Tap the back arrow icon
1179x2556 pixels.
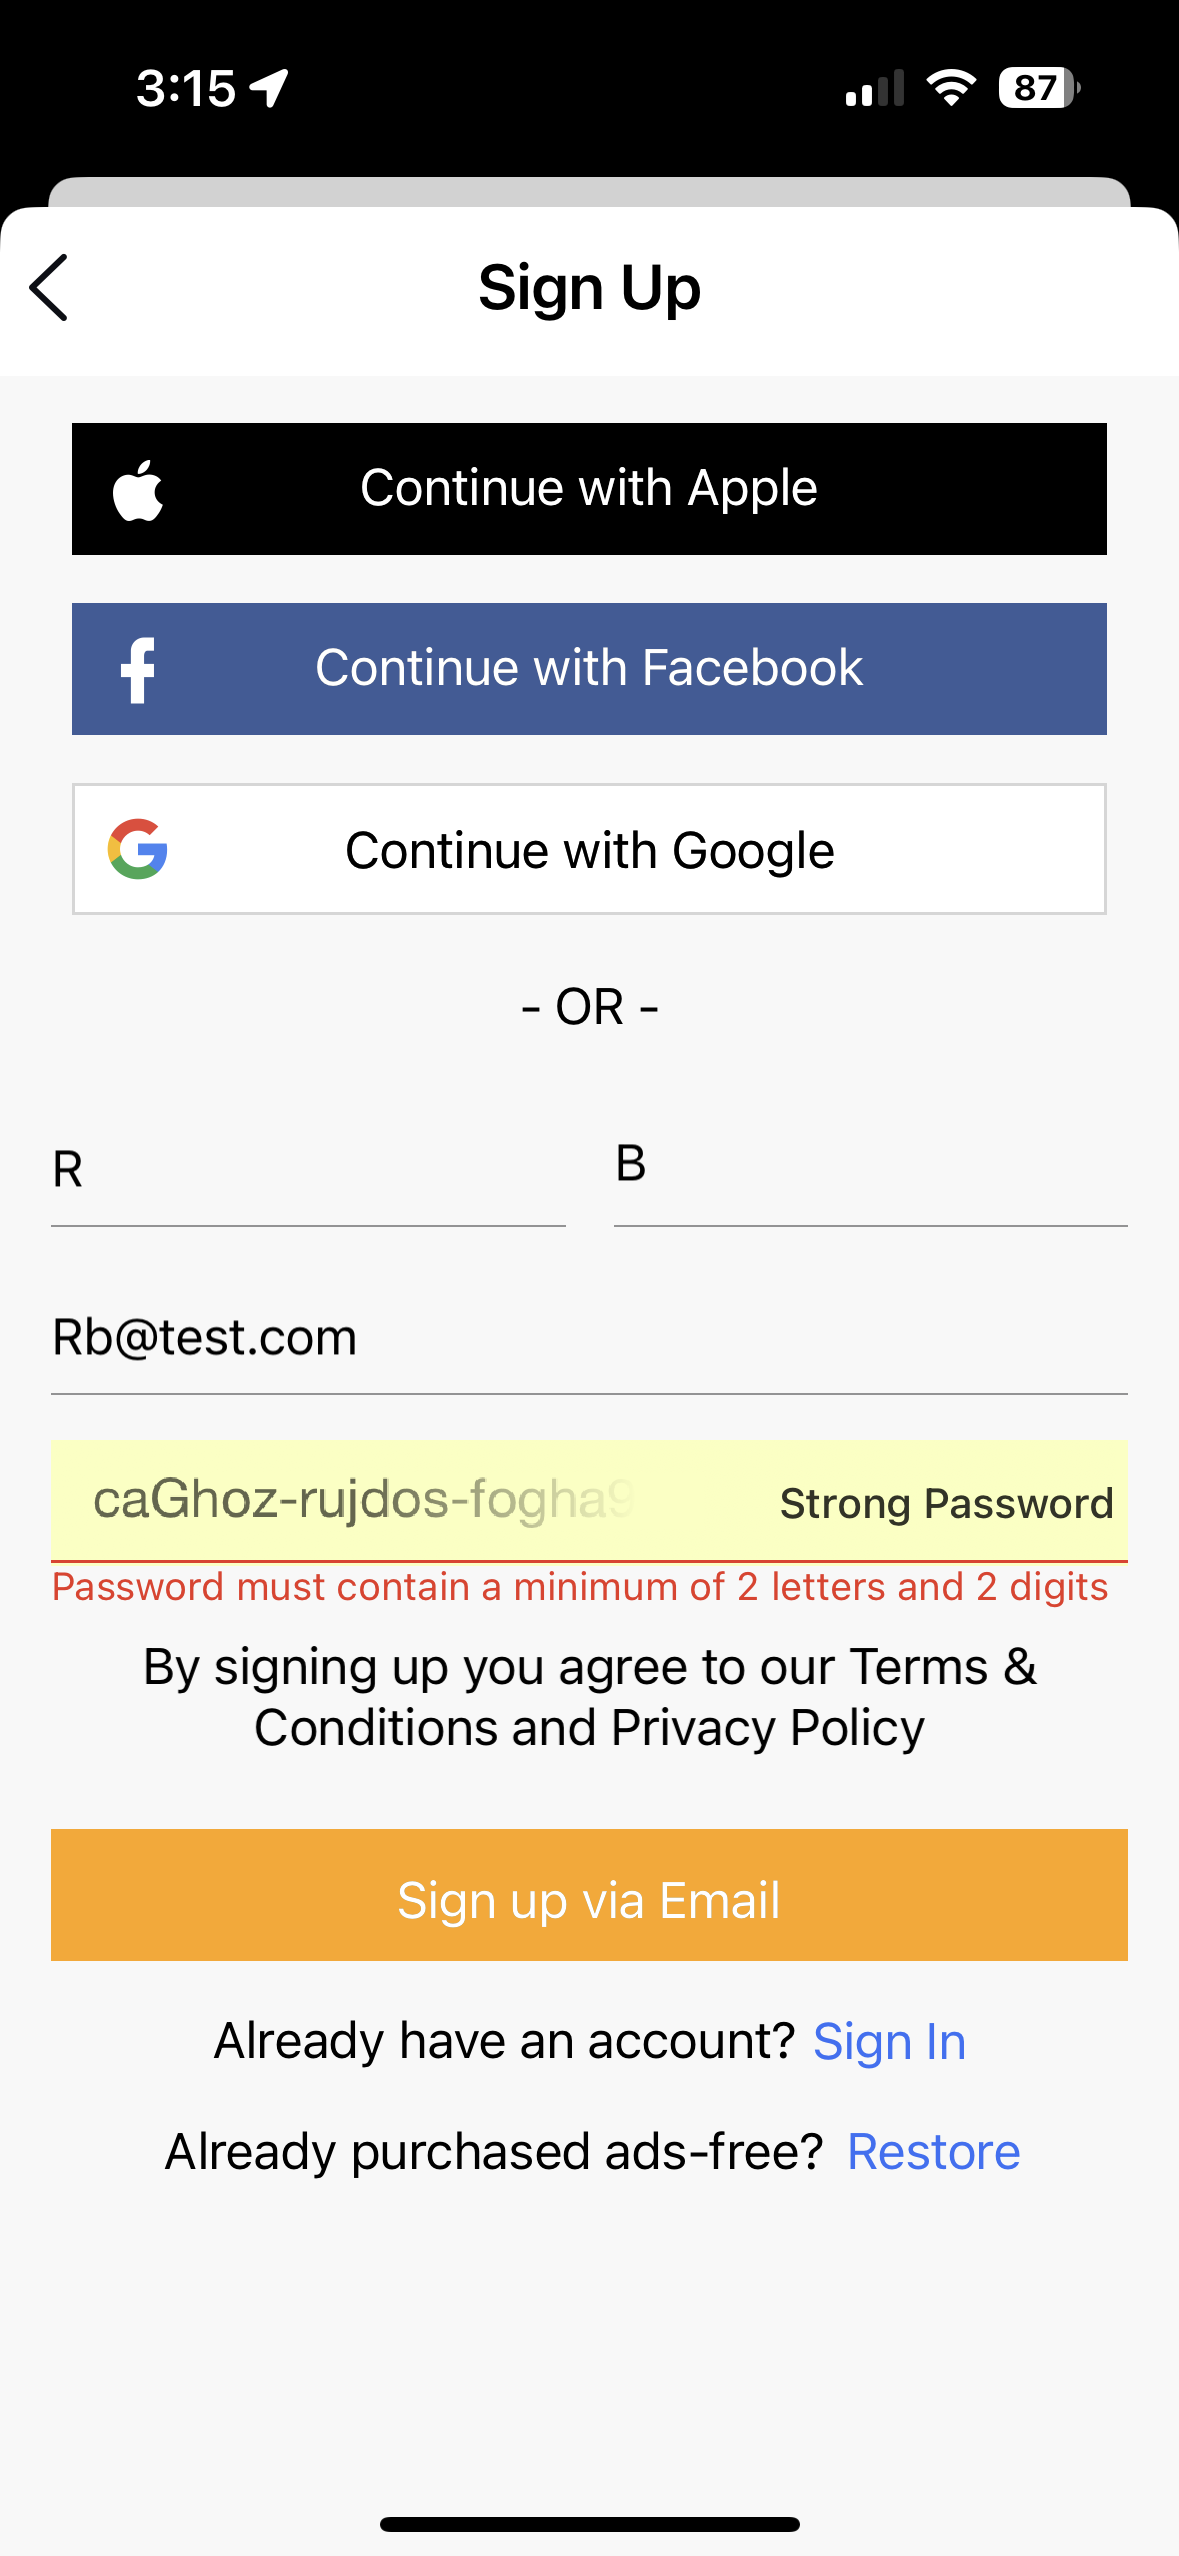coord(49,287)
